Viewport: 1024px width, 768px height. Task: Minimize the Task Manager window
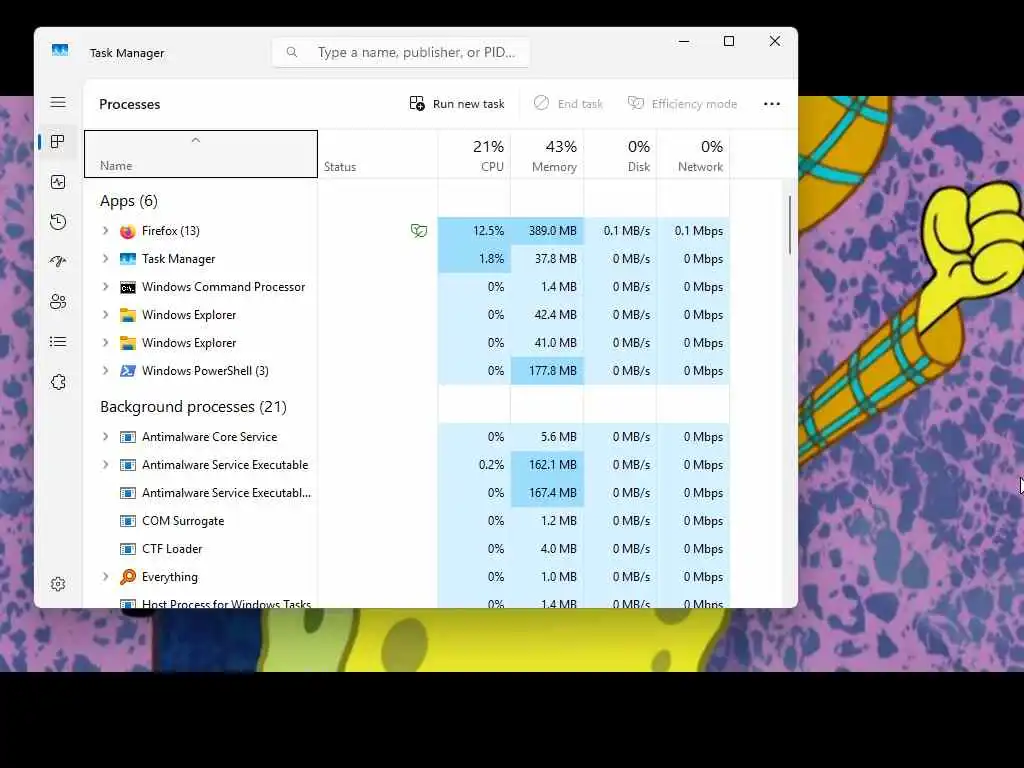pos(684,41)
